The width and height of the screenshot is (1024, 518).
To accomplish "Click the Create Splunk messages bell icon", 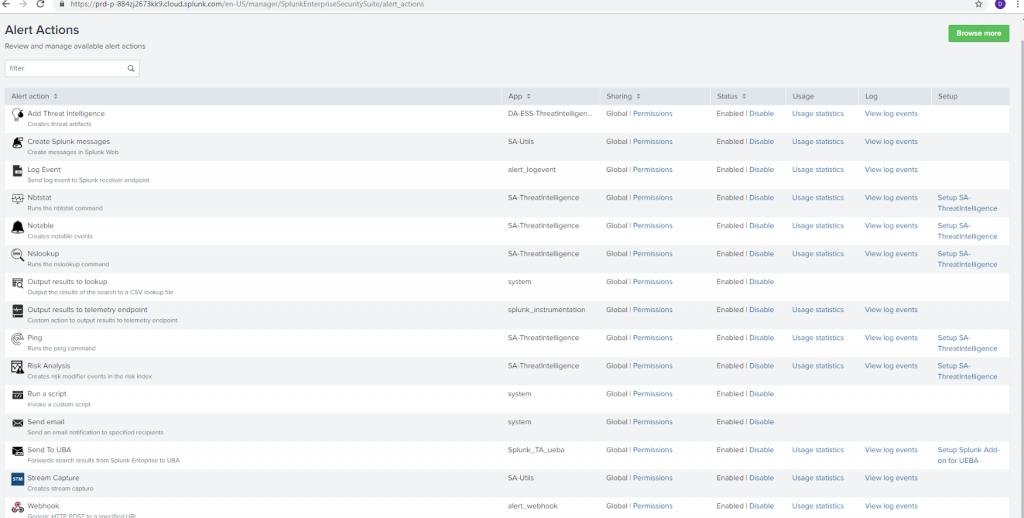I will pyautogui.click(x=18, y=142).
